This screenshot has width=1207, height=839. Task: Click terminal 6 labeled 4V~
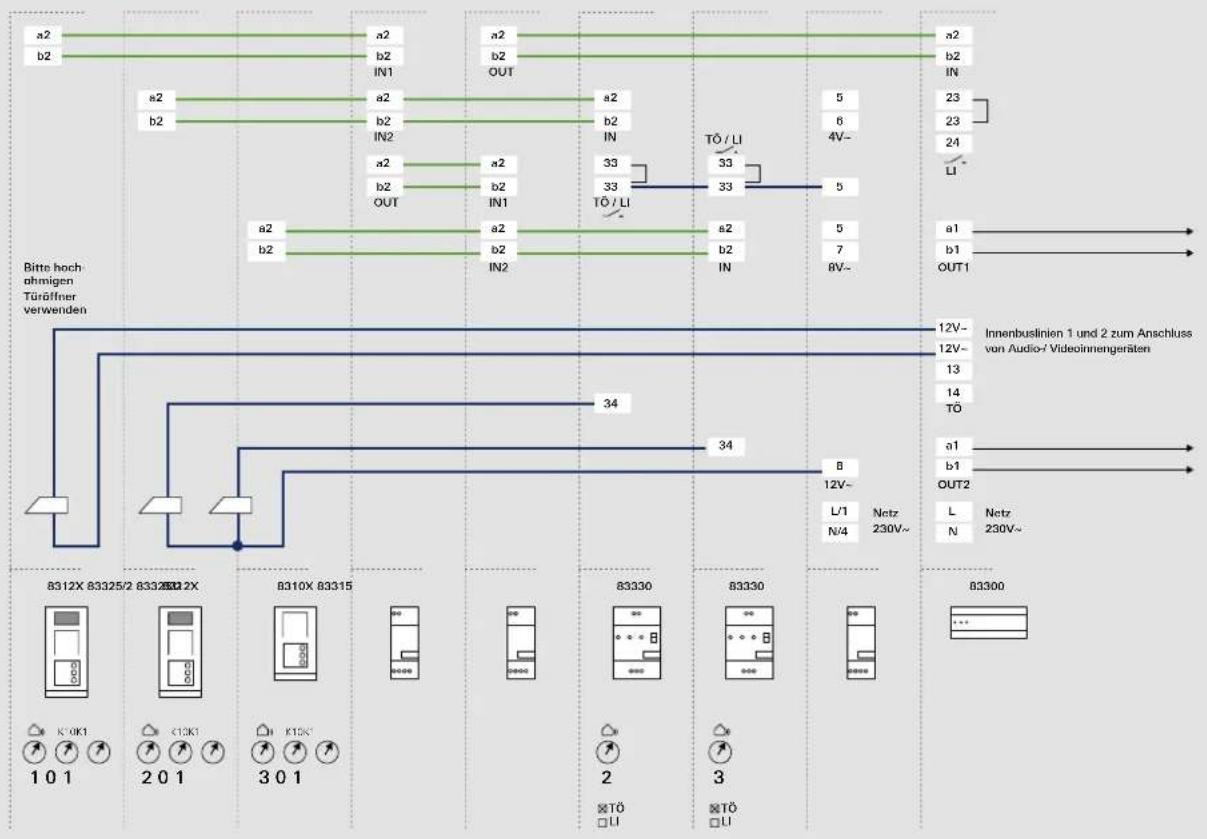click(x=840, y=120)
